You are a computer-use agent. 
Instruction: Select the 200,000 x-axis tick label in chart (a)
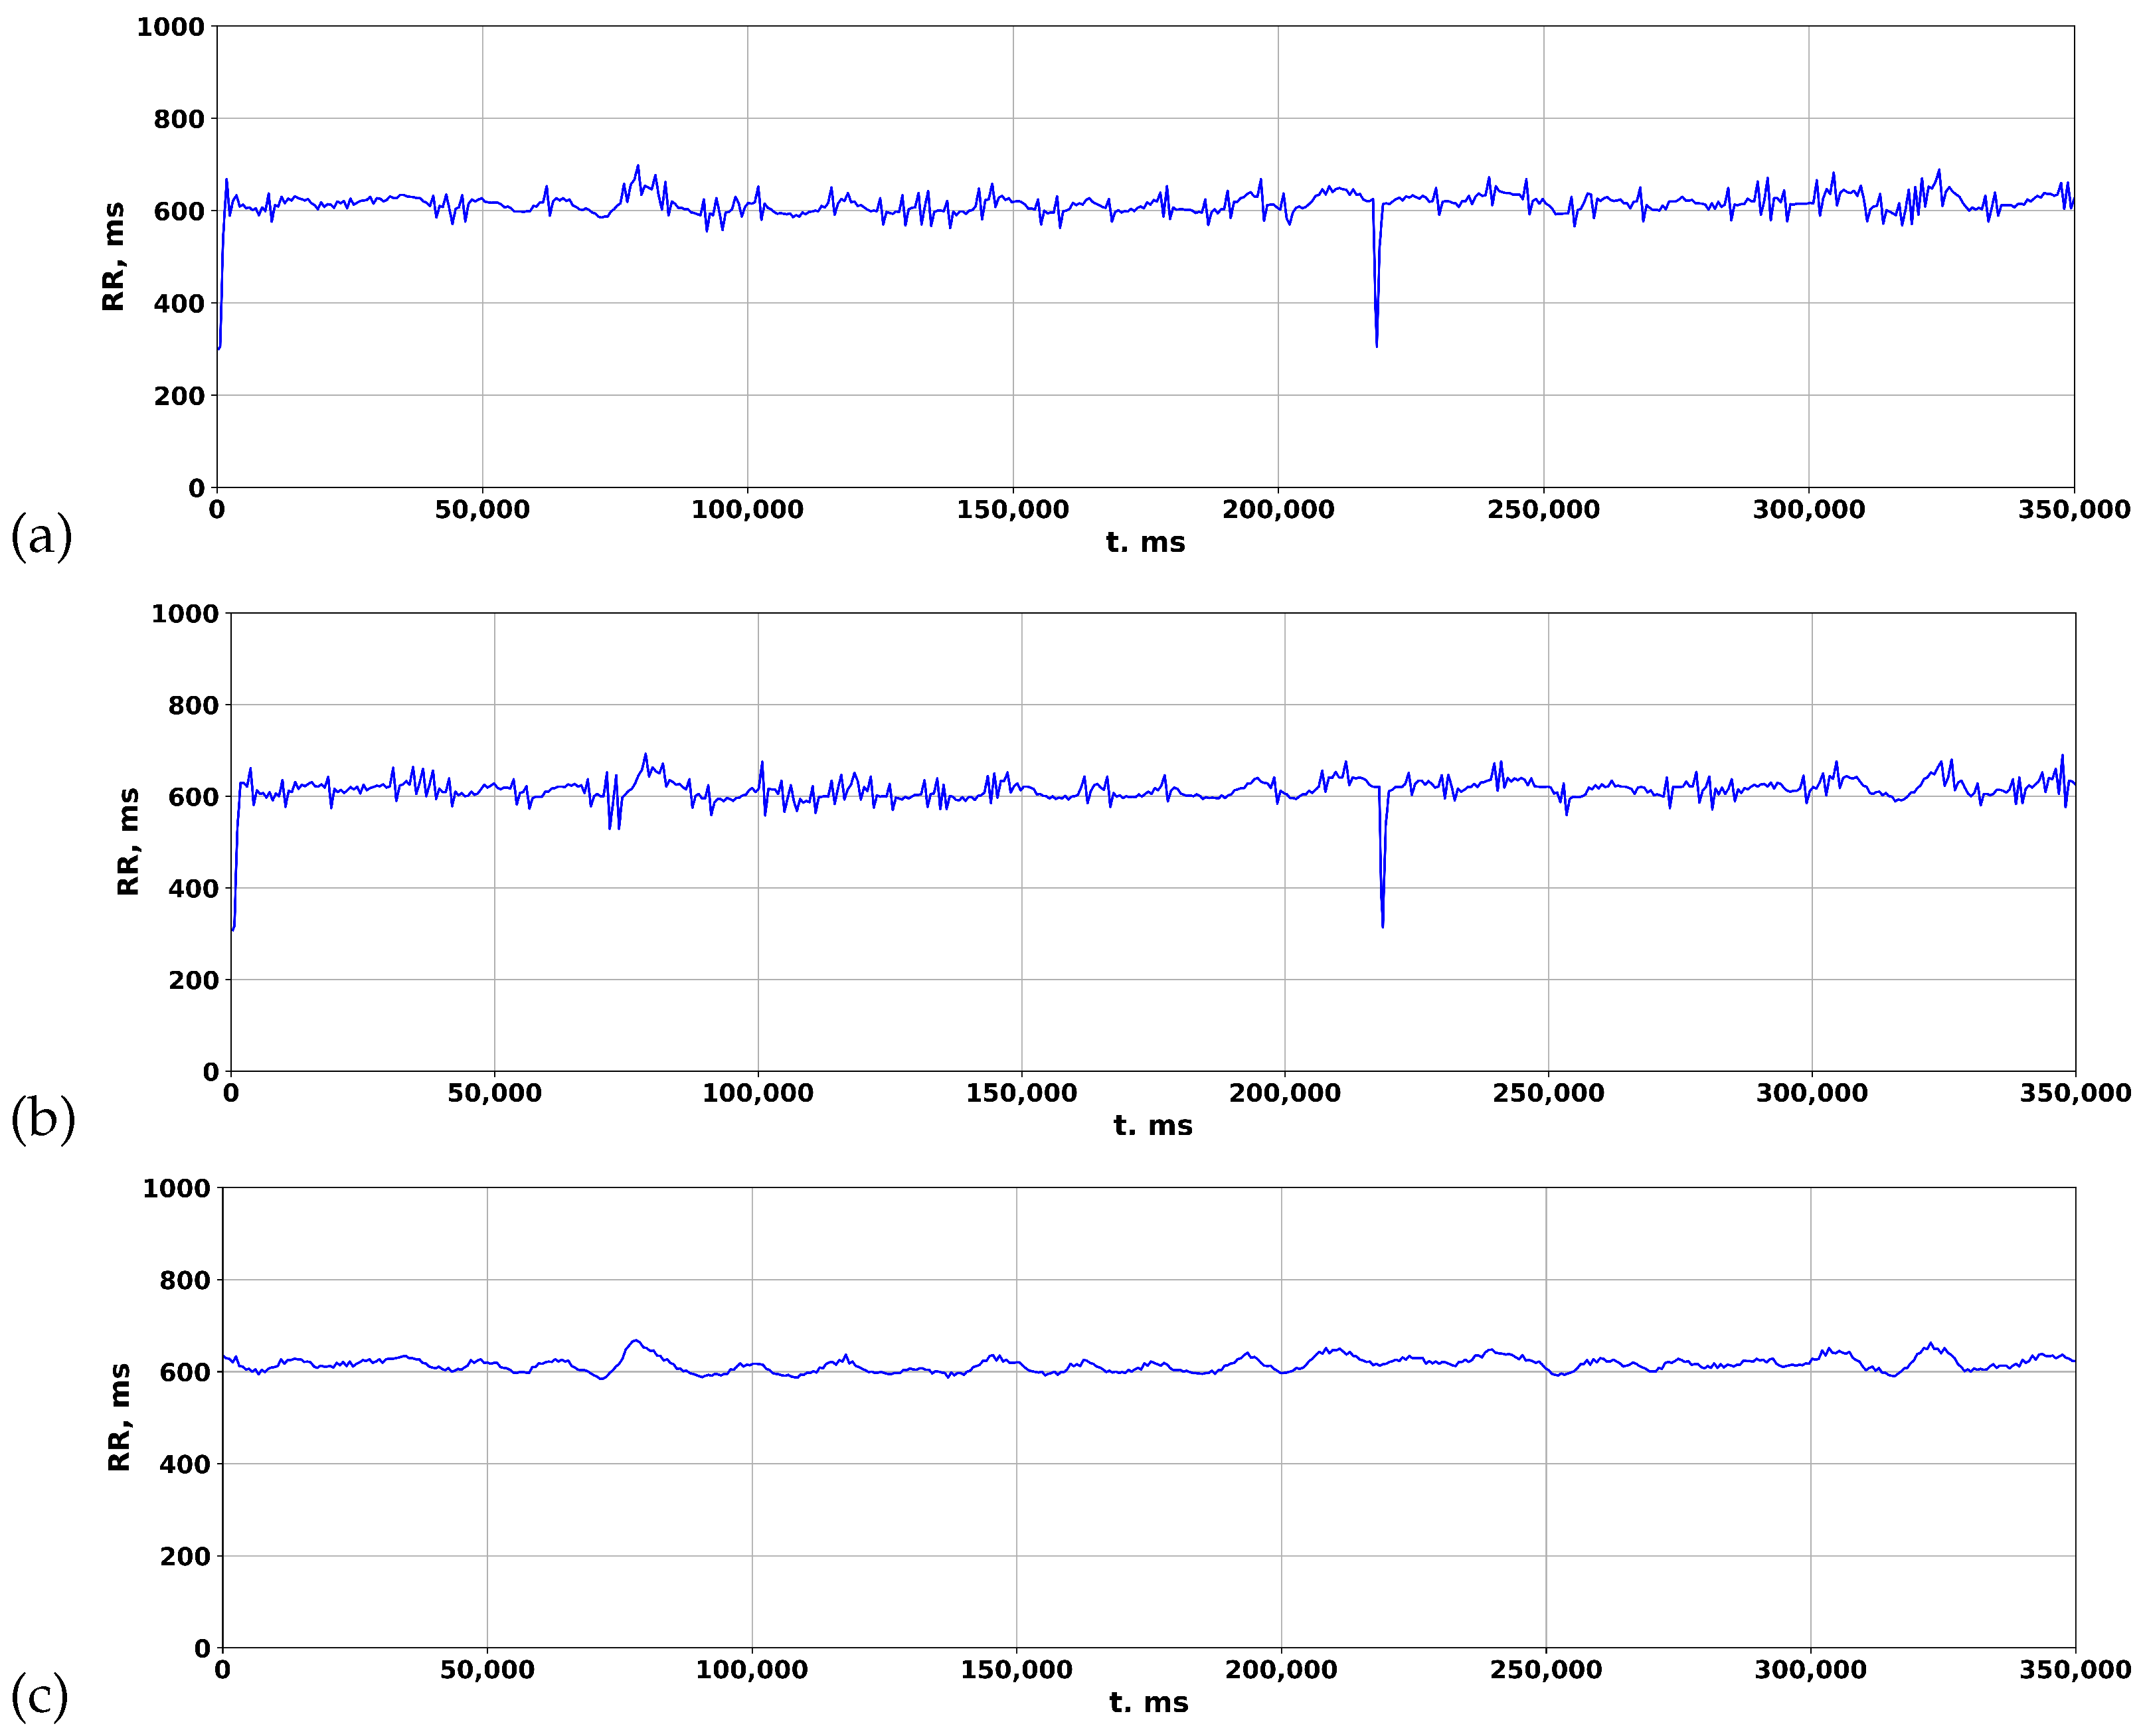(1278, 510)
